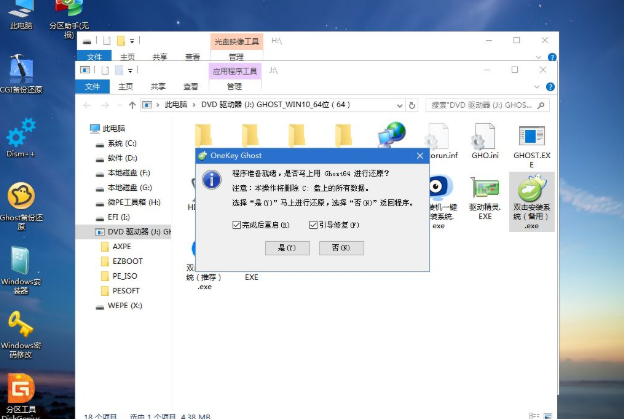Click the 光盘映像工具 ribbon header
This screenshot has height=419, width=624.
click(x=236, y=41)
